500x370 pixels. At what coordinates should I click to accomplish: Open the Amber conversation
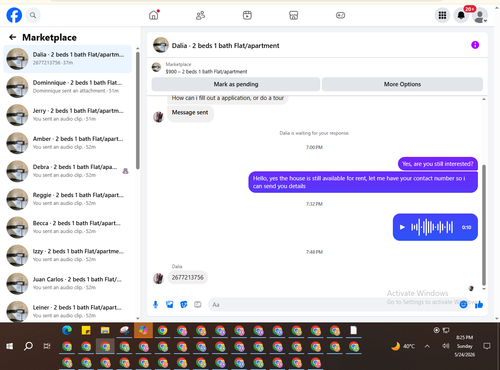[68, 143]
